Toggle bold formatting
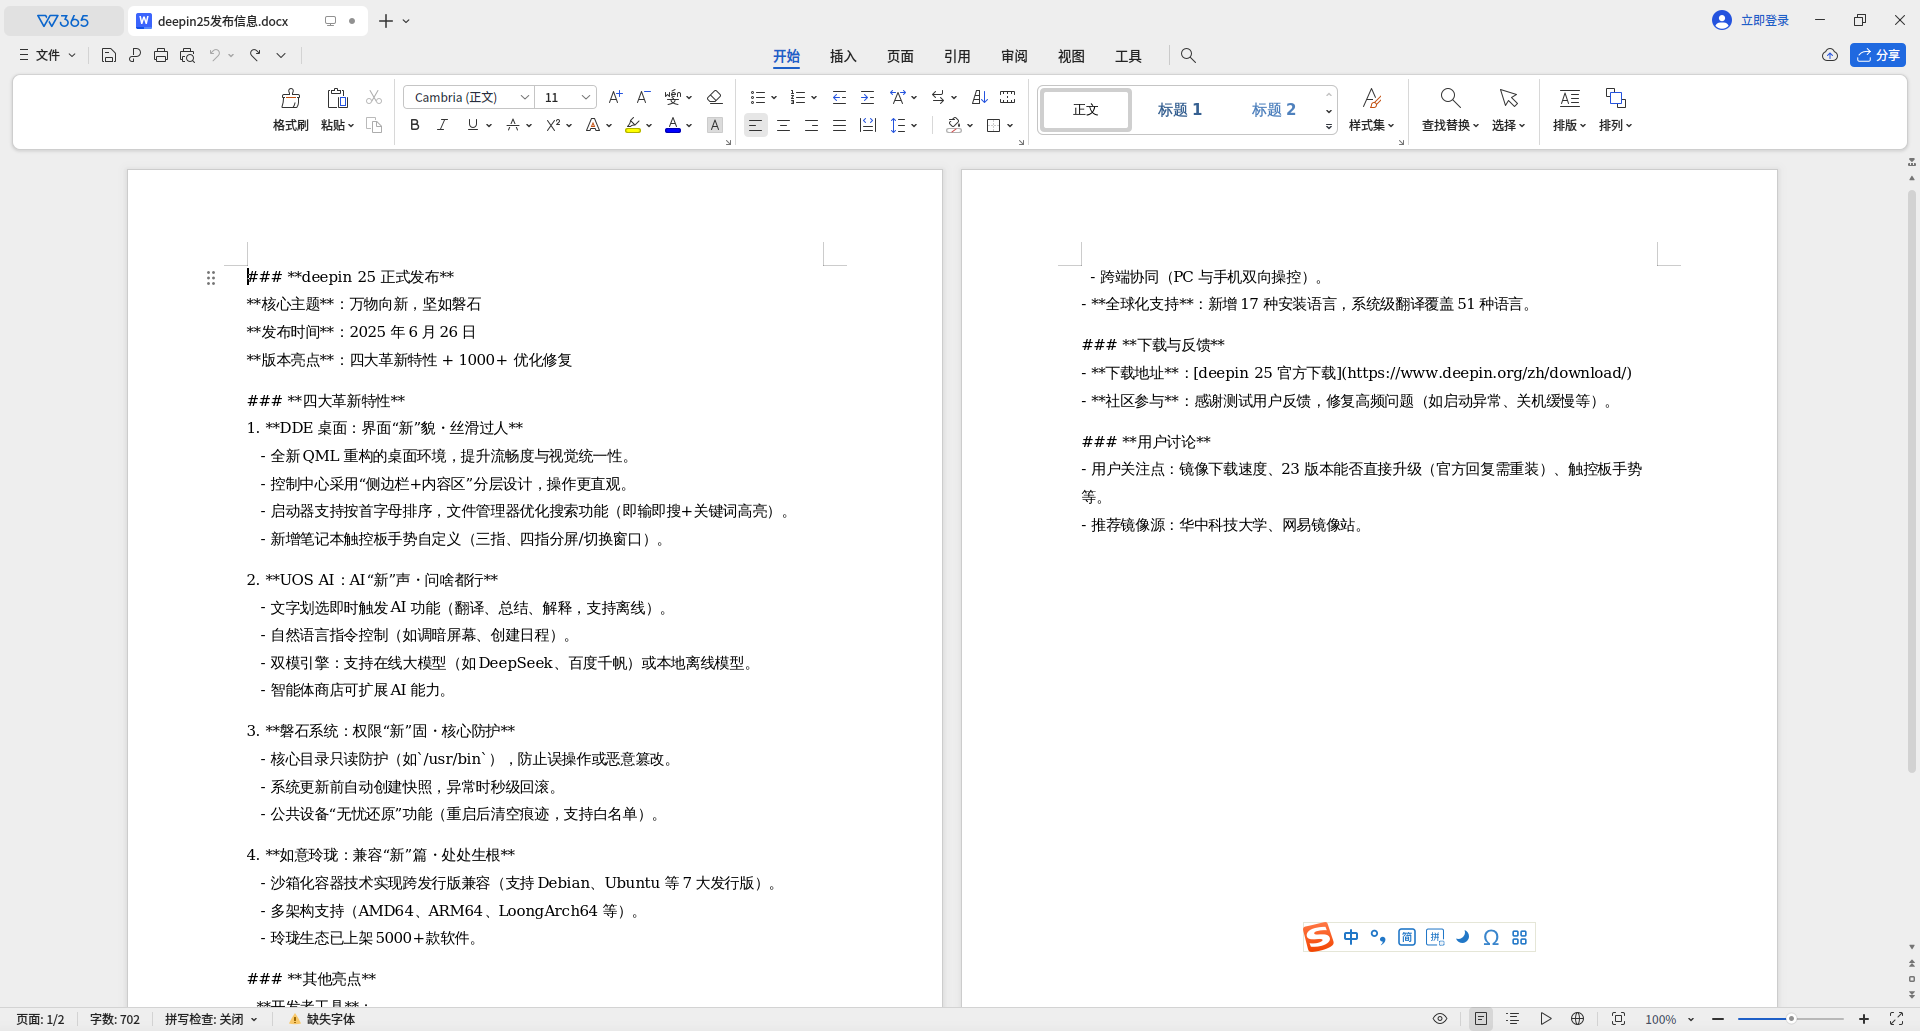Image resolution: width=1920 pixels, height=1031 pixels. point(415,125)
